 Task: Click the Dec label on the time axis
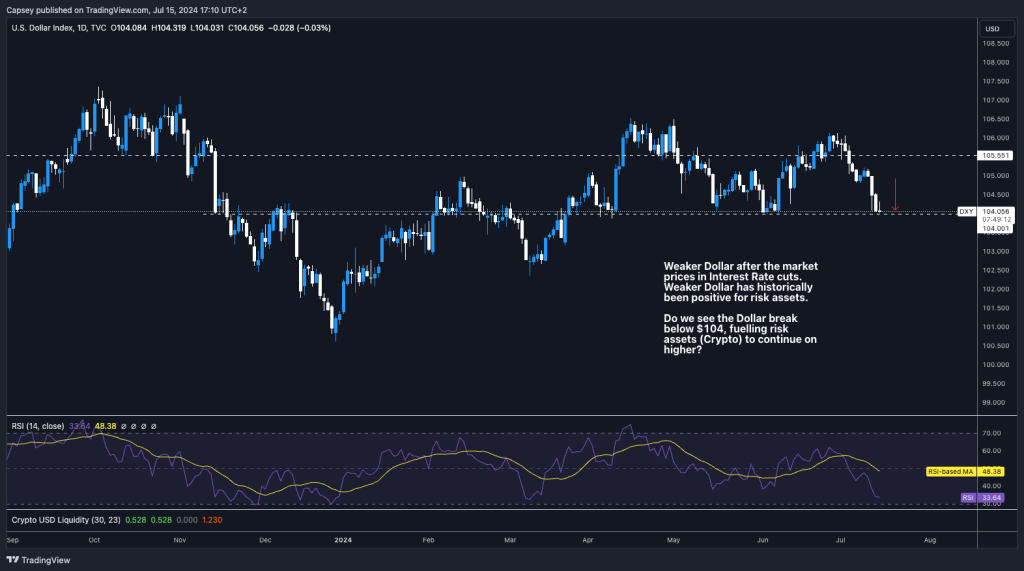coord(265,540)
